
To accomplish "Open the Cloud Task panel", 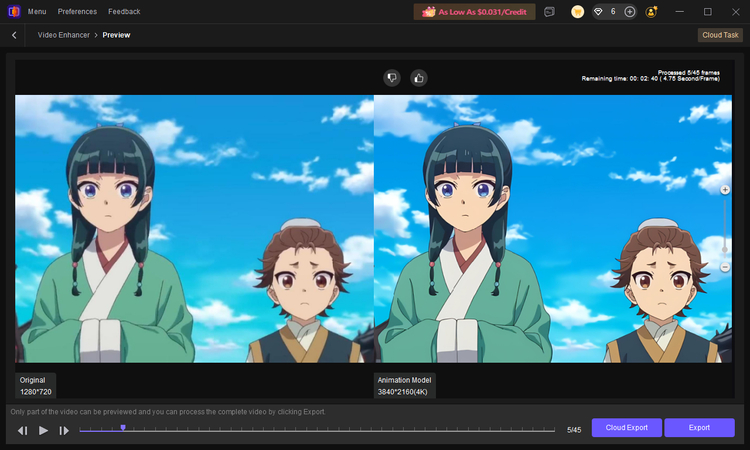I will tap(720, 35).
